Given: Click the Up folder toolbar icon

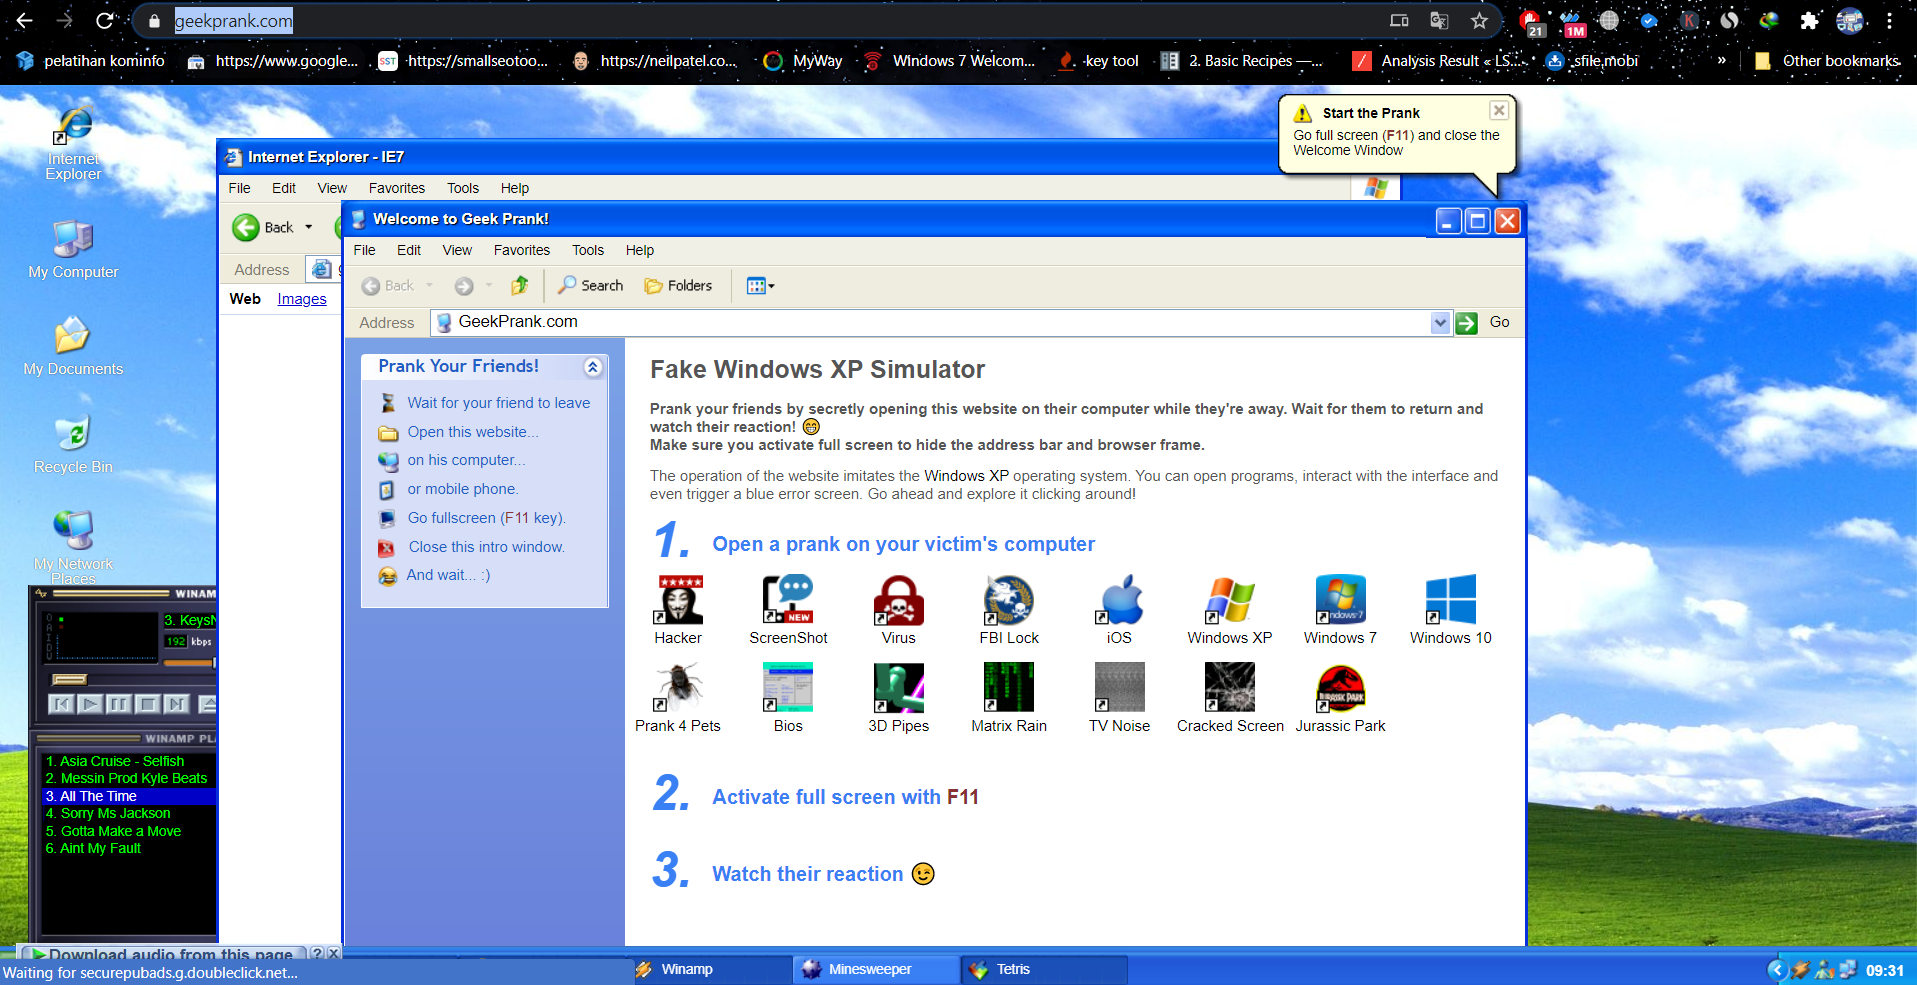Looking at the screenshot, I should point(519,286).
